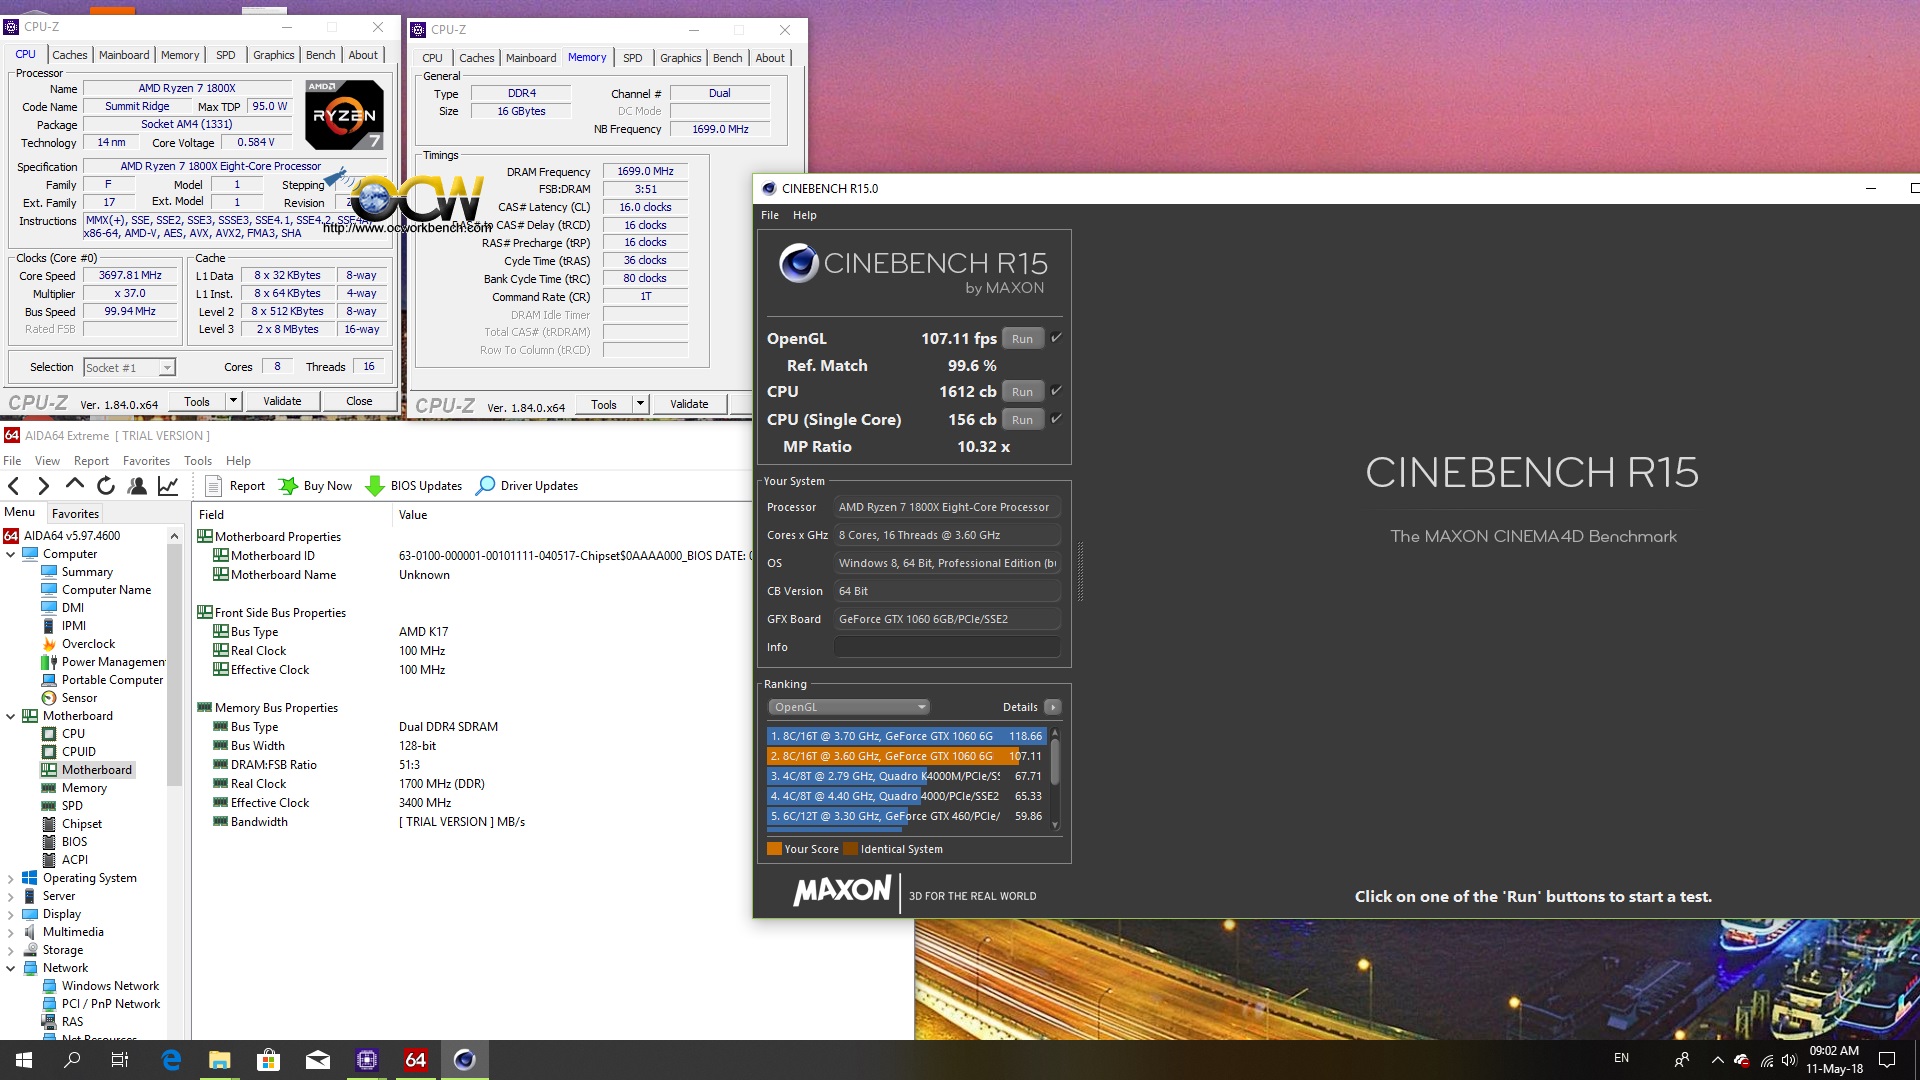Go forward in AIDA64 navigation
1920x1080 pixels.
point(43,486)
